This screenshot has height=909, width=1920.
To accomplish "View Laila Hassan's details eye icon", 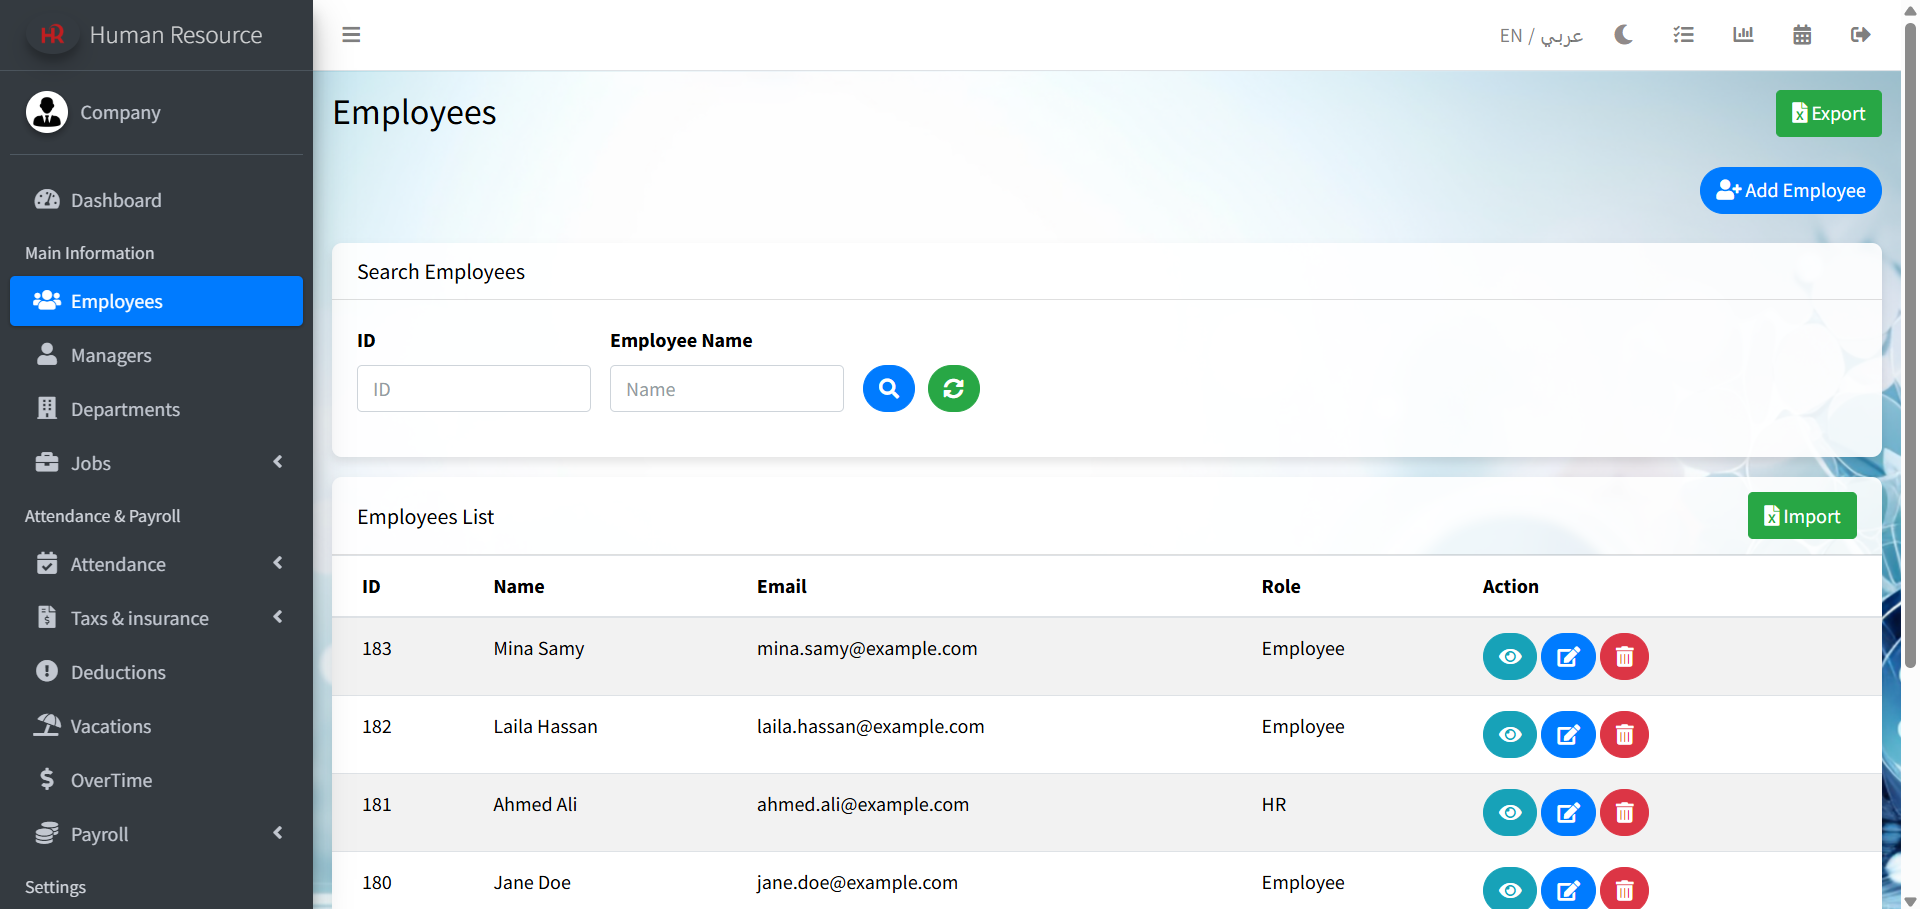I will 1510,735.
